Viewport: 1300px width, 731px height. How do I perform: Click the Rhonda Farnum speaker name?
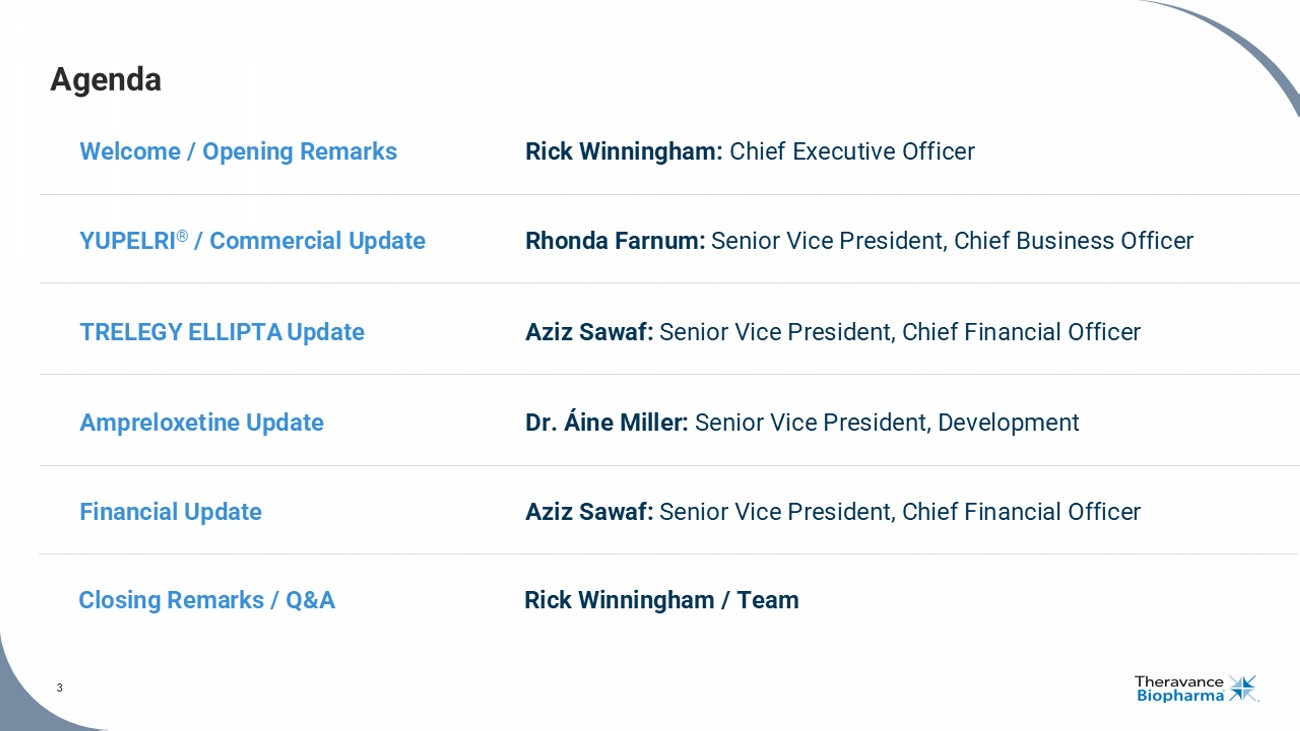(615, 241)
